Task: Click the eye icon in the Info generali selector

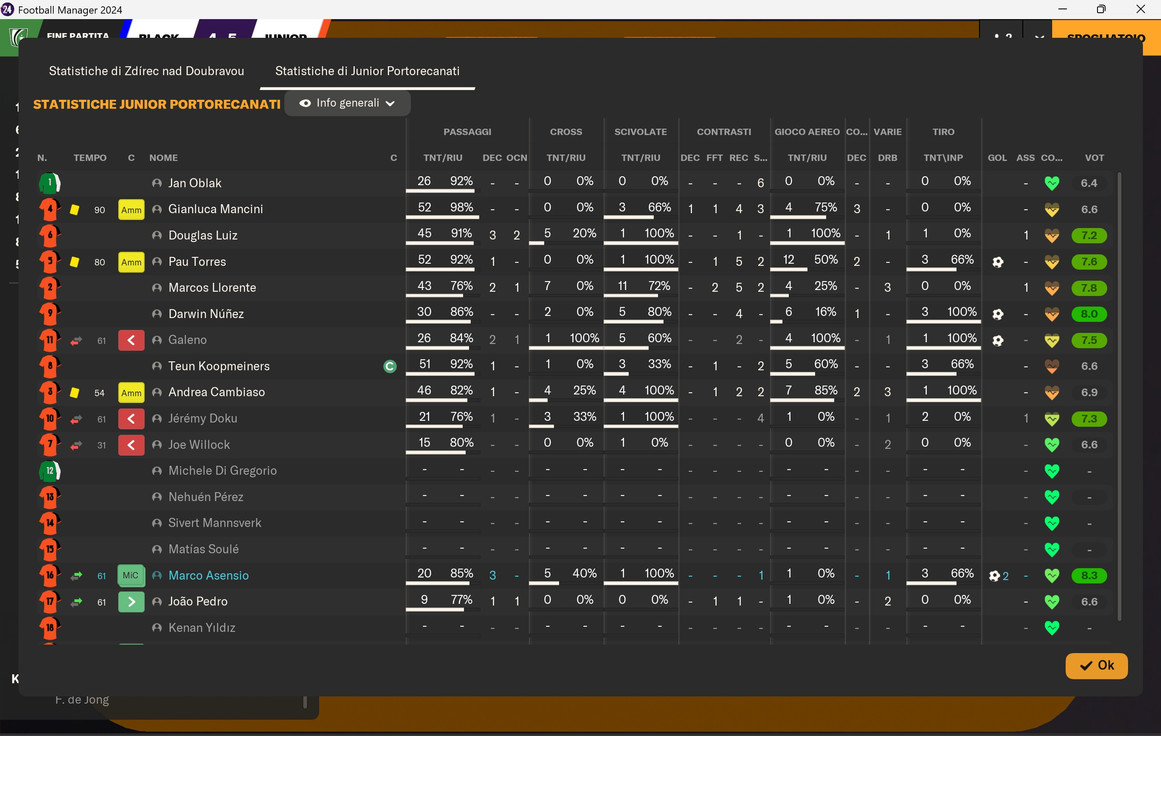Action: pos(304,104)
